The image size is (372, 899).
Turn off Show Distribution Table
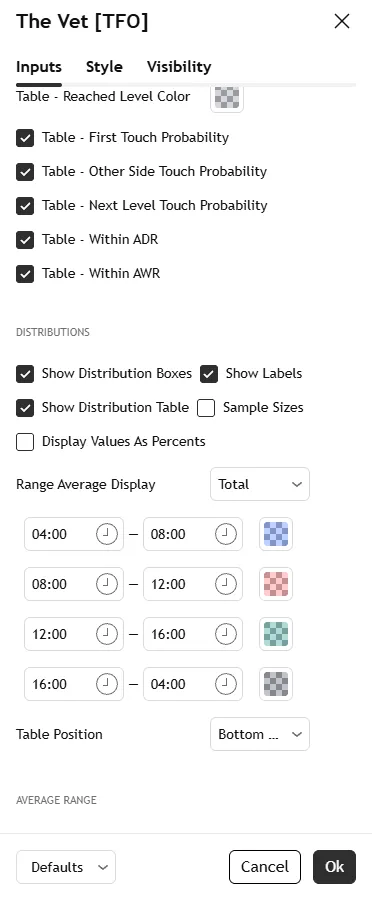point(25,408)
